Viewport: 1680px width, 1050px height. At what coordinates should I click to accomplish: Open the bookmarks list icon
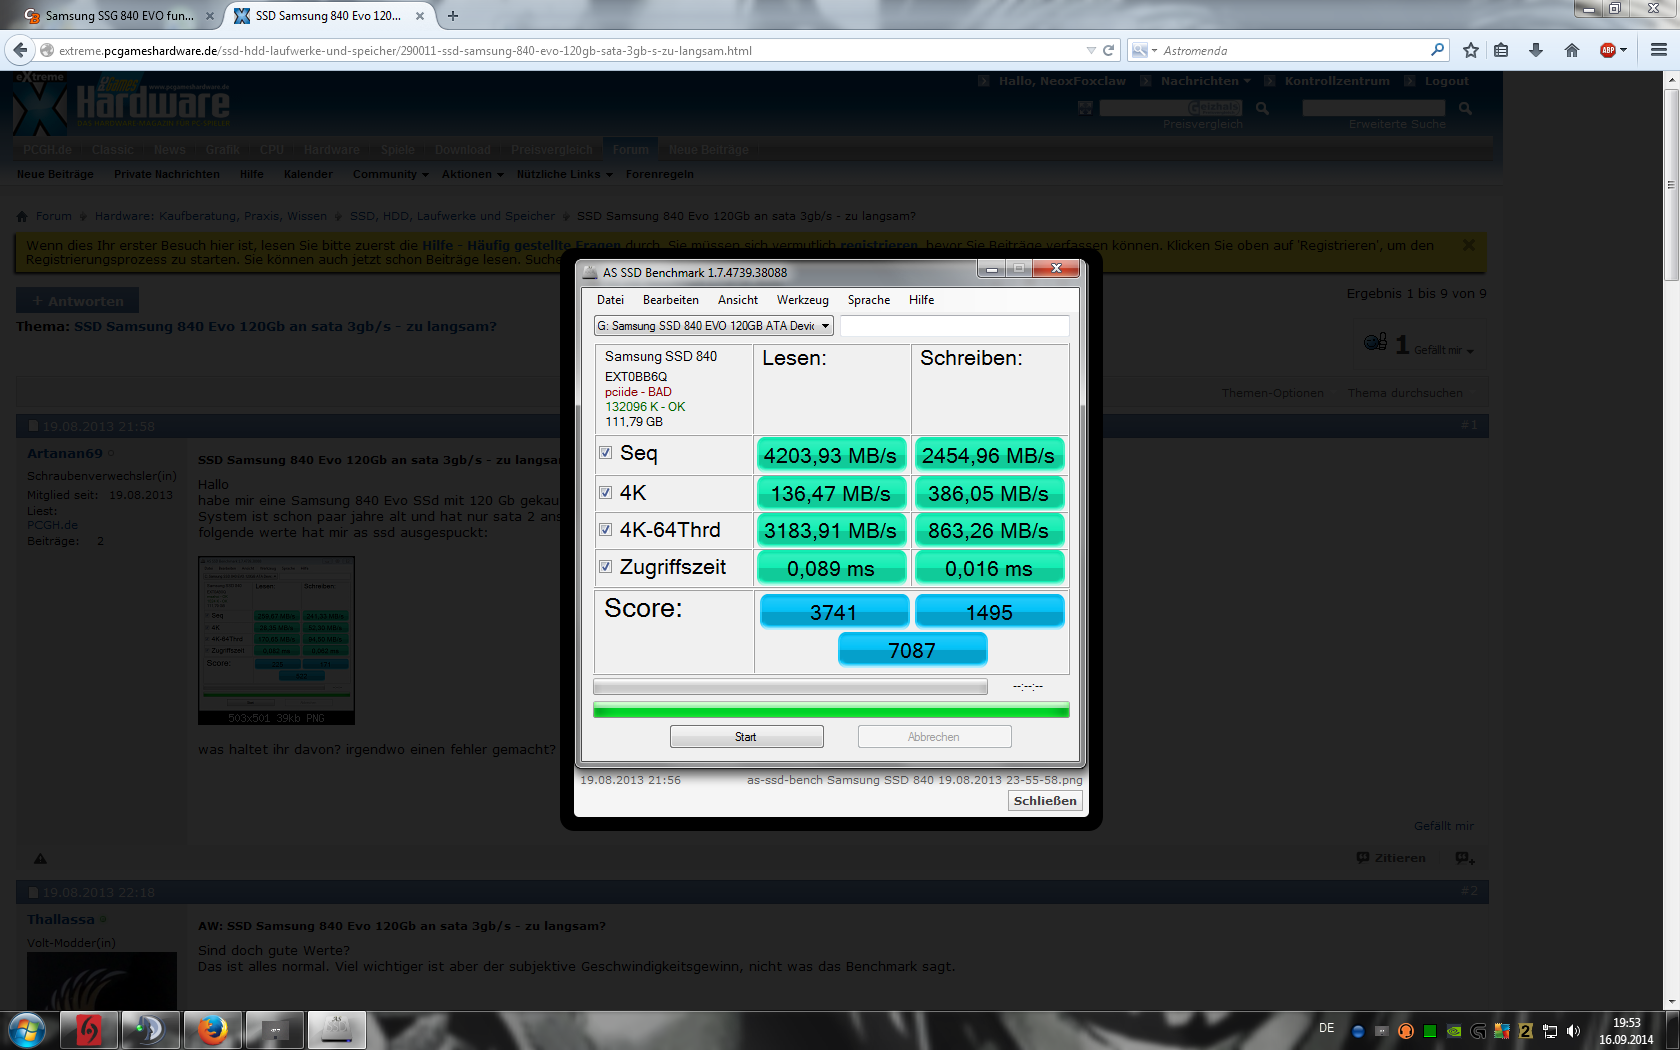(x=1501, y=50)
